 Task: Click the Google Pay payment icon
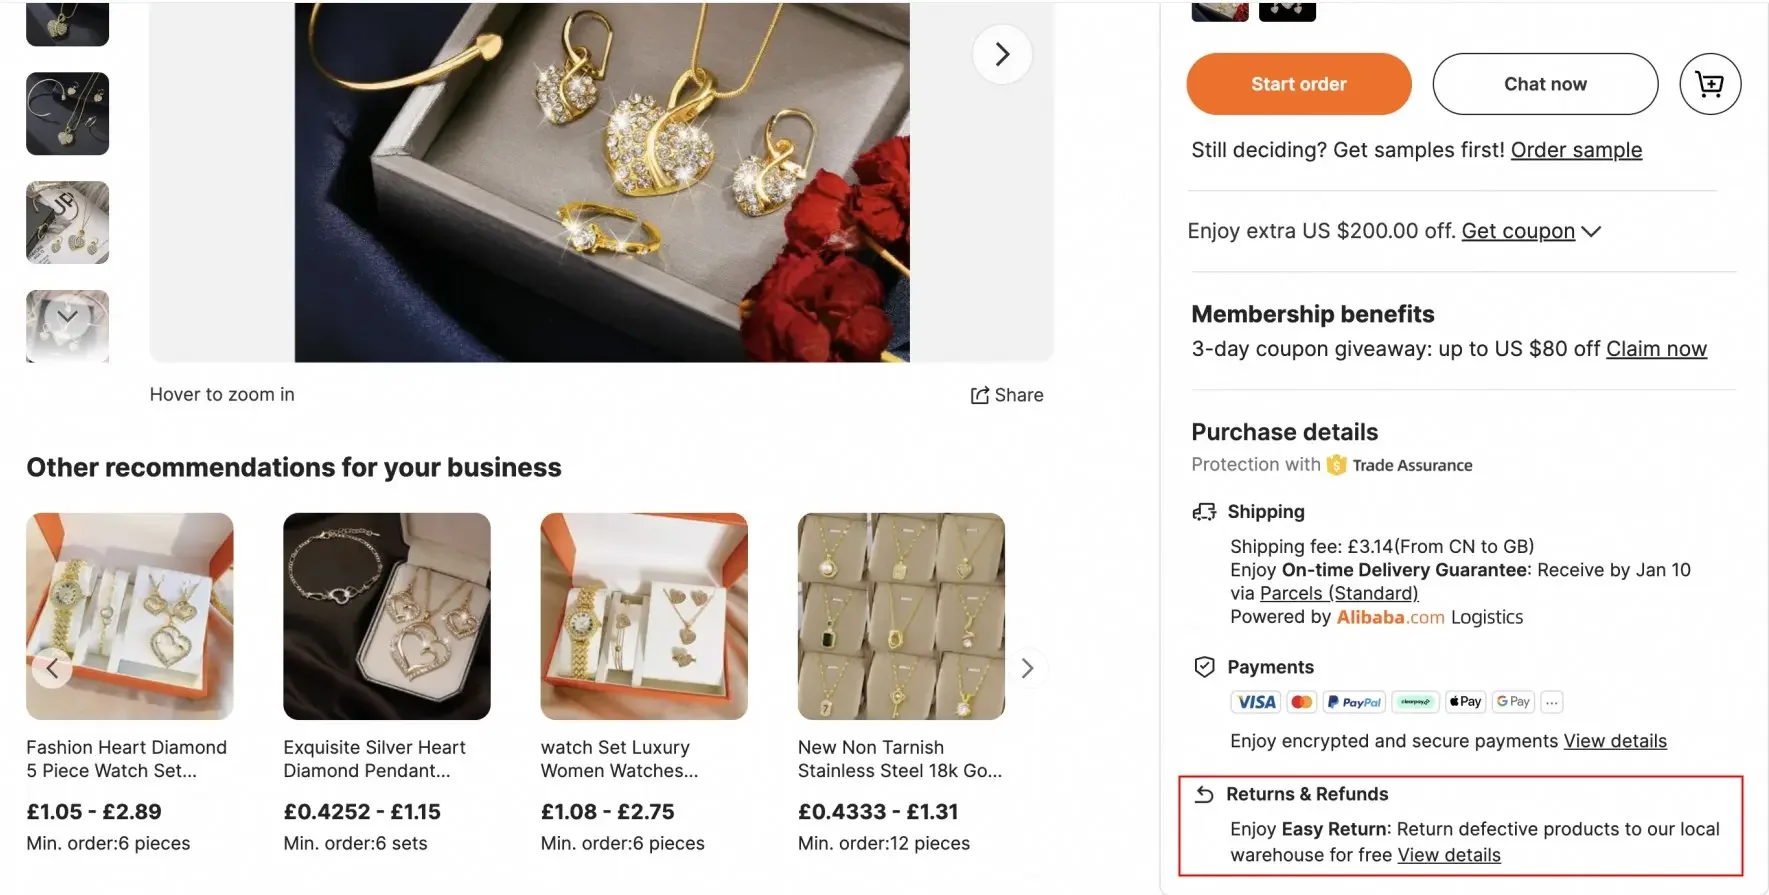coord(1512,701)
